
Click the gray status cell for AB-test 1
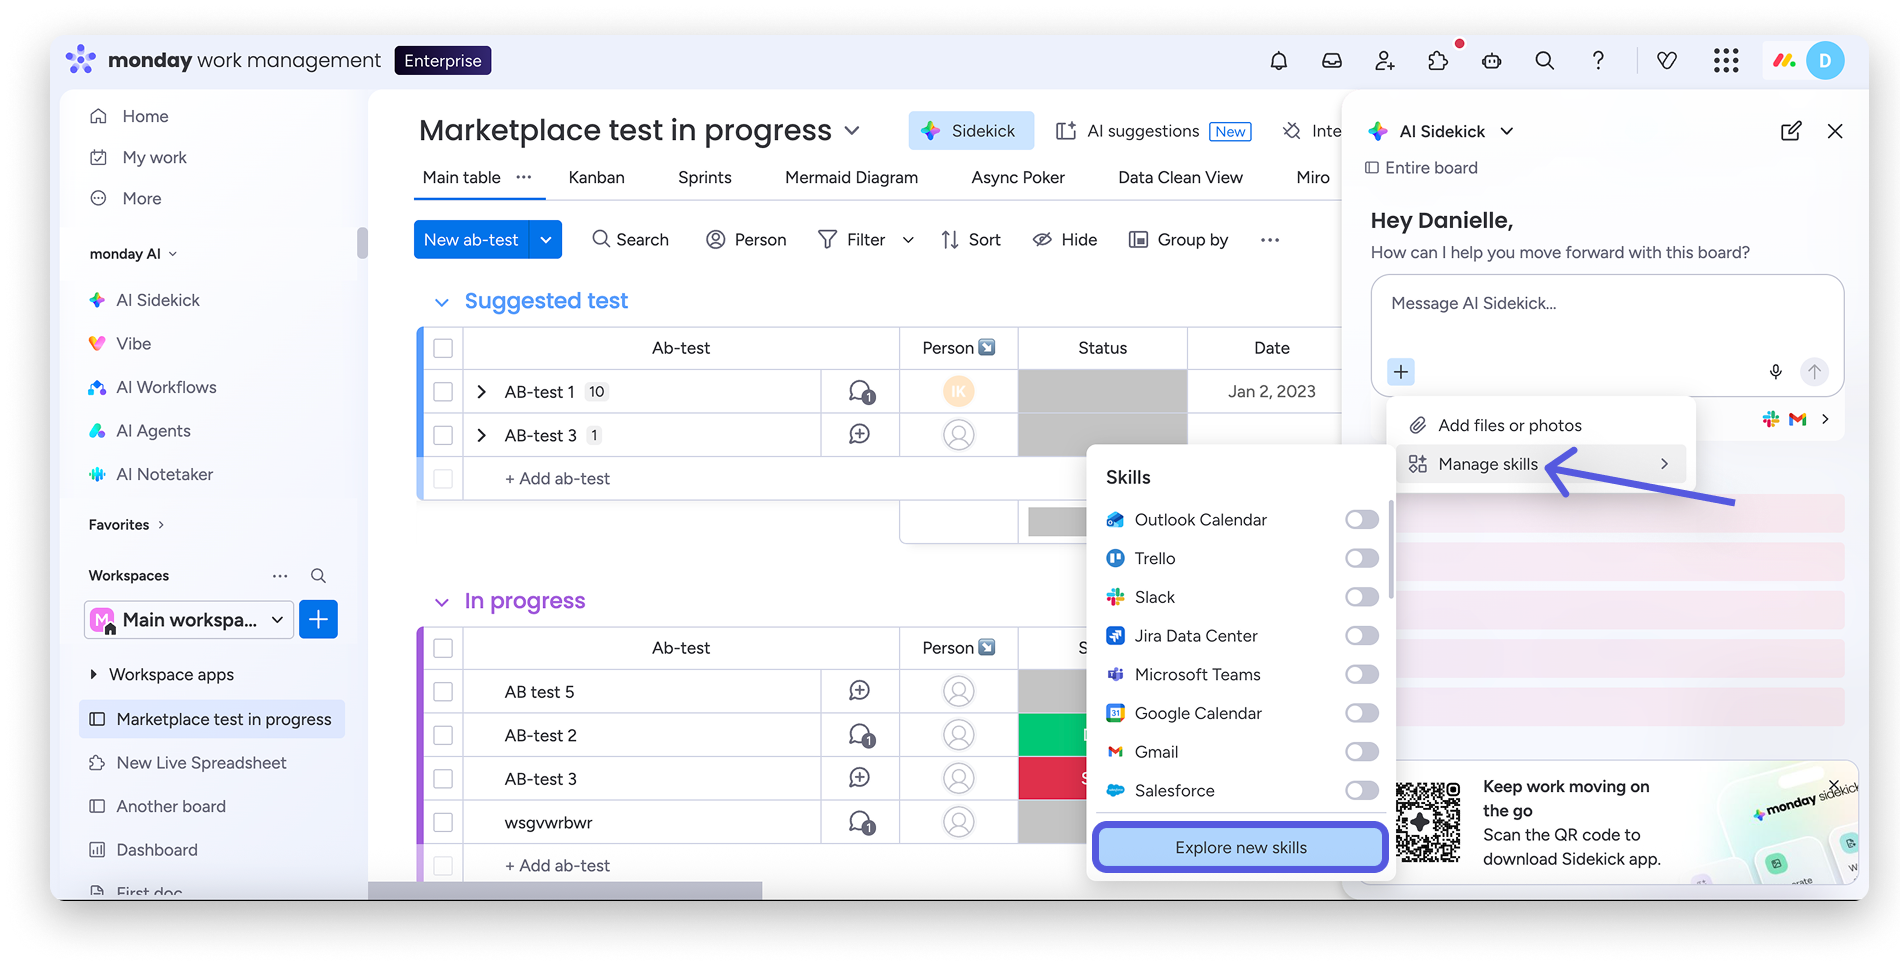(x=1103, y=392)
